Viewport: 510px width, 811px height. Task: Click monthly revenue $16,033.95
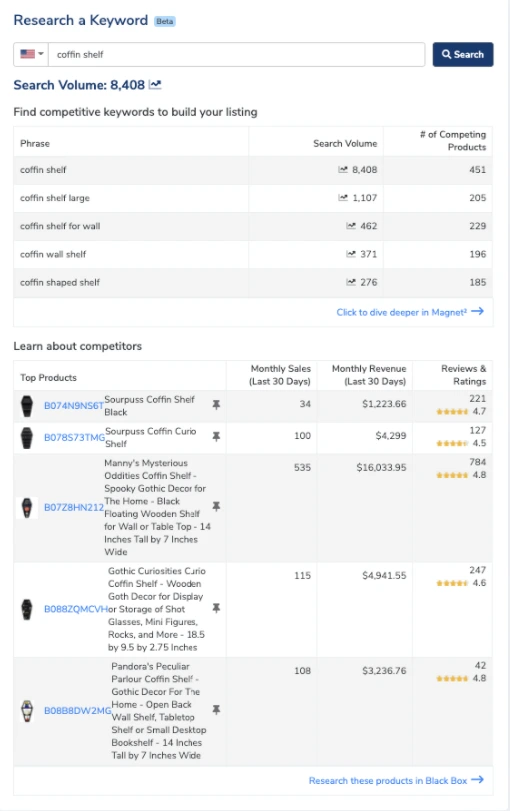(381, 468)
